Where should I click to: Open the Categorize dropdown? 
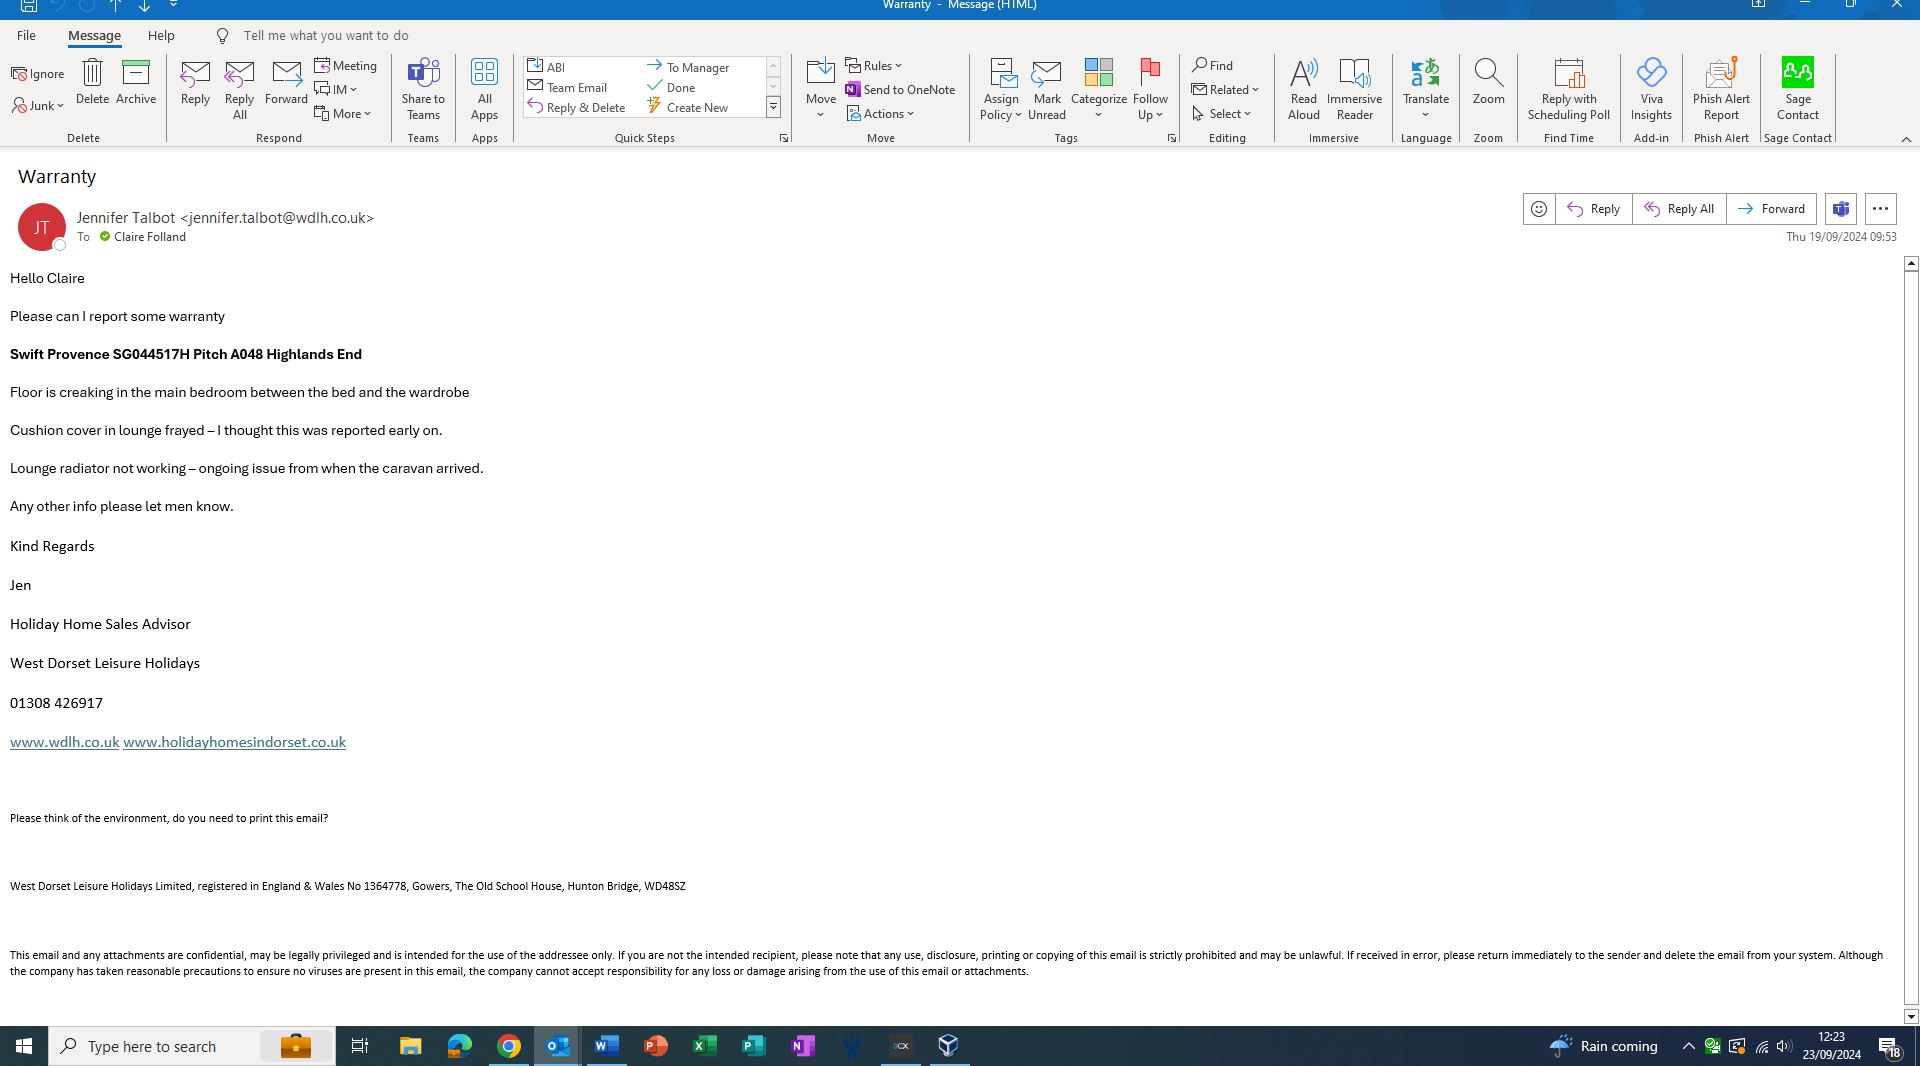pyautogui.click(x=1099, y=90)
